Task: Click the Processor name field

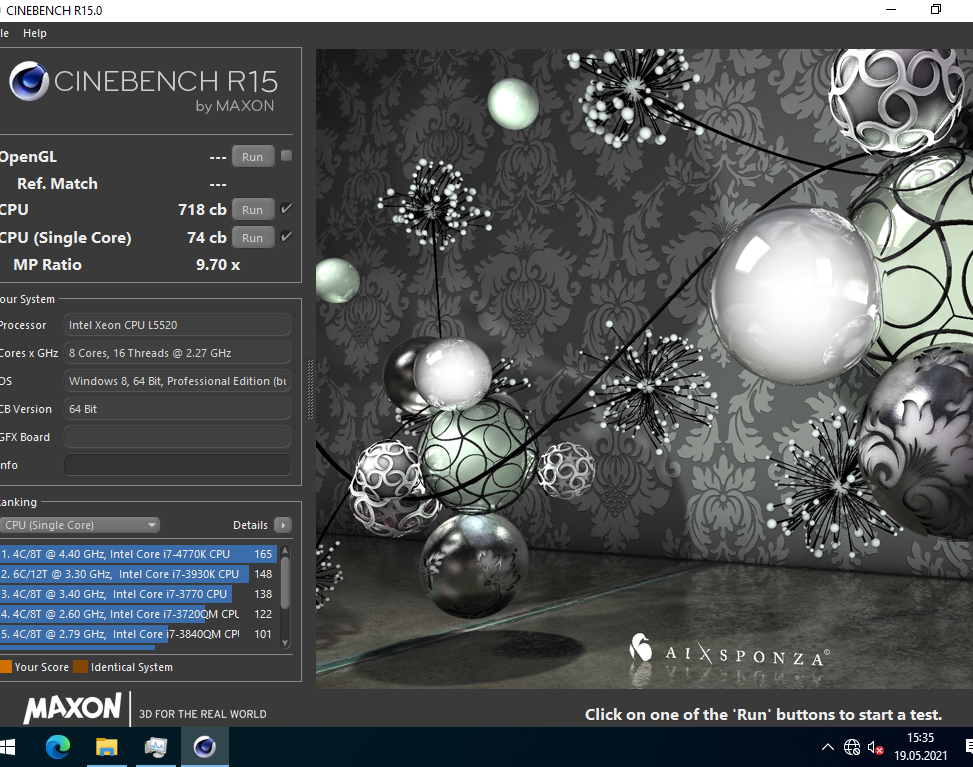Action: (177, 325)
